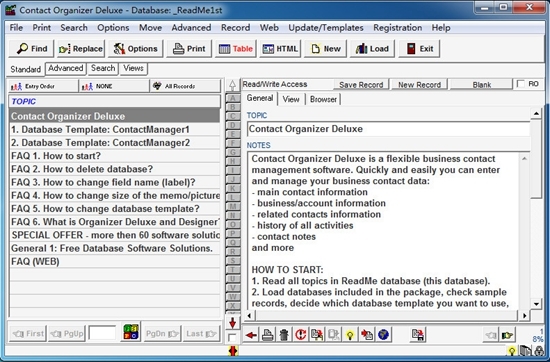Click the HTML toolbar button
Image resolution: width=550 pixels, height=362 pixels.
pyautogui.click(x=280, y=48)
